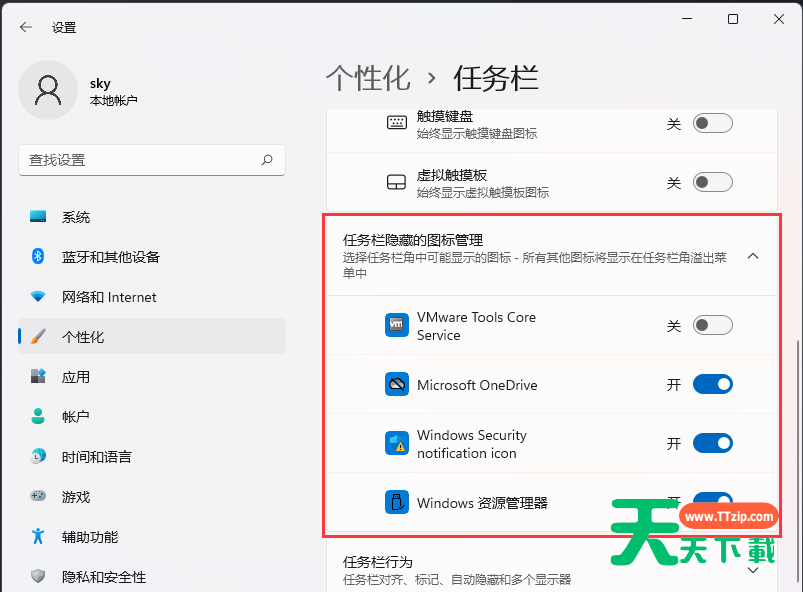Click 始终显示虚拟触摸板图标 description text
This screenshot has width=803, height=592.
click(x=482, y=193)
